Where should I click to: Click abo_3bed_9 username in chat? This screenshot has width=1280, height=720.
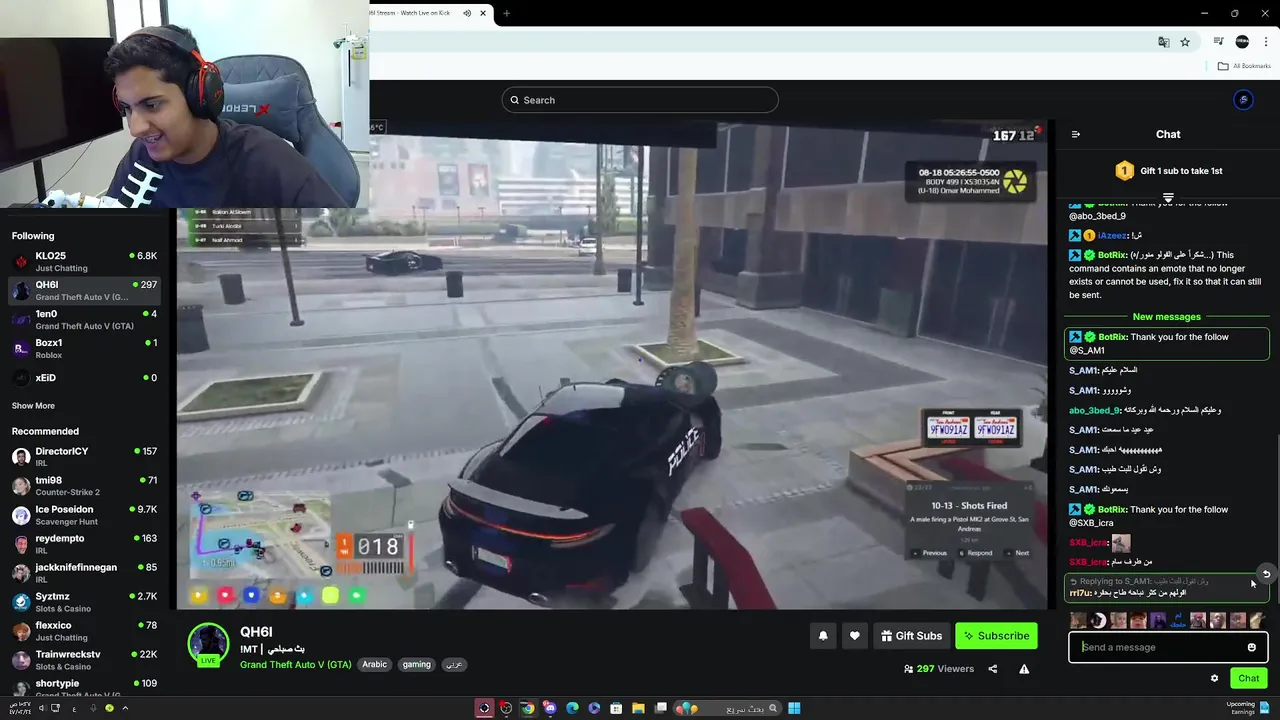1094,410
